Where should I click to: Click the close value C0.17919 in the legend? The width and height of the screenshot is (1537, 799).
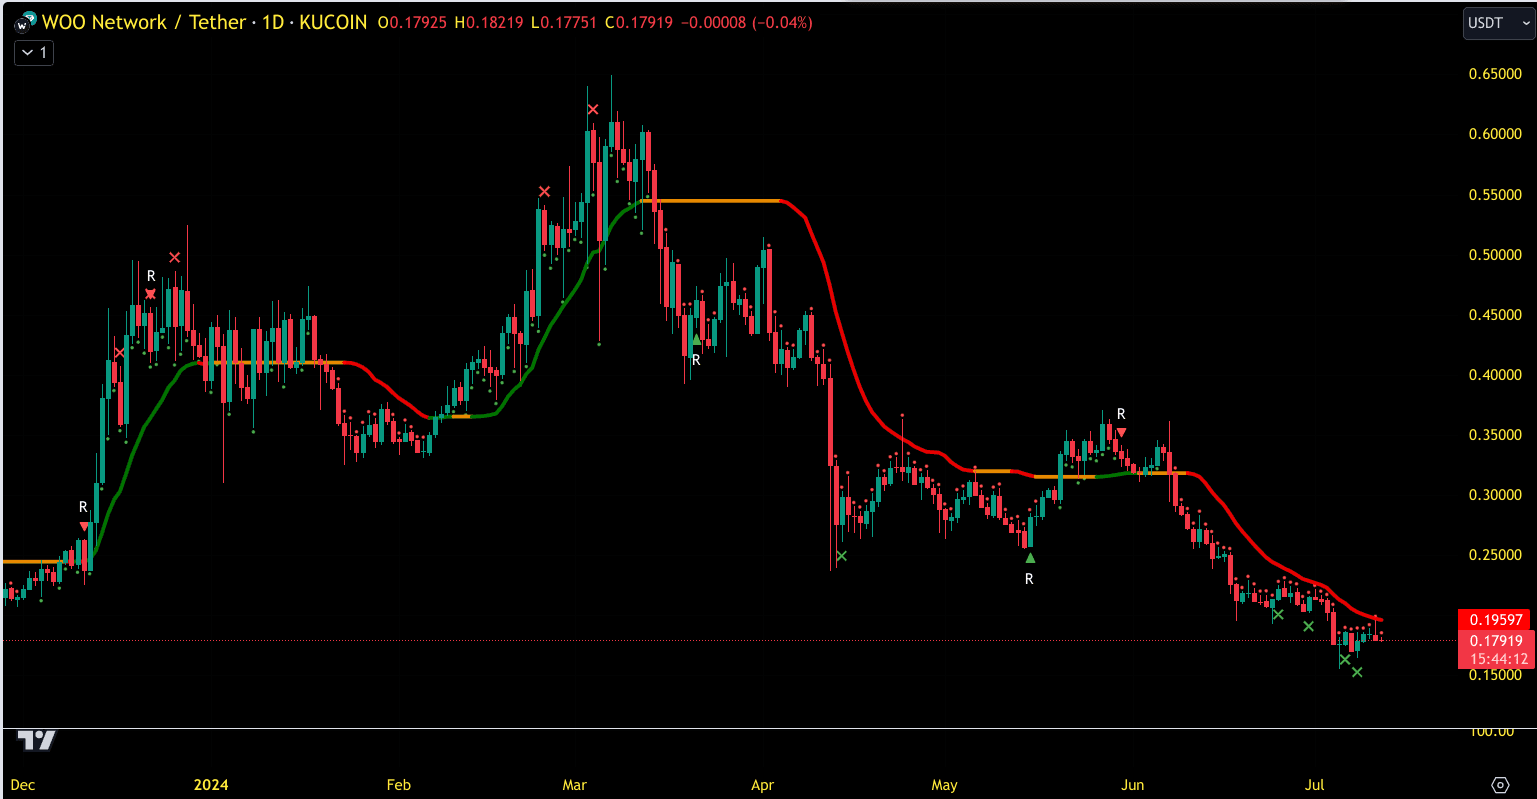pos(640,22)
